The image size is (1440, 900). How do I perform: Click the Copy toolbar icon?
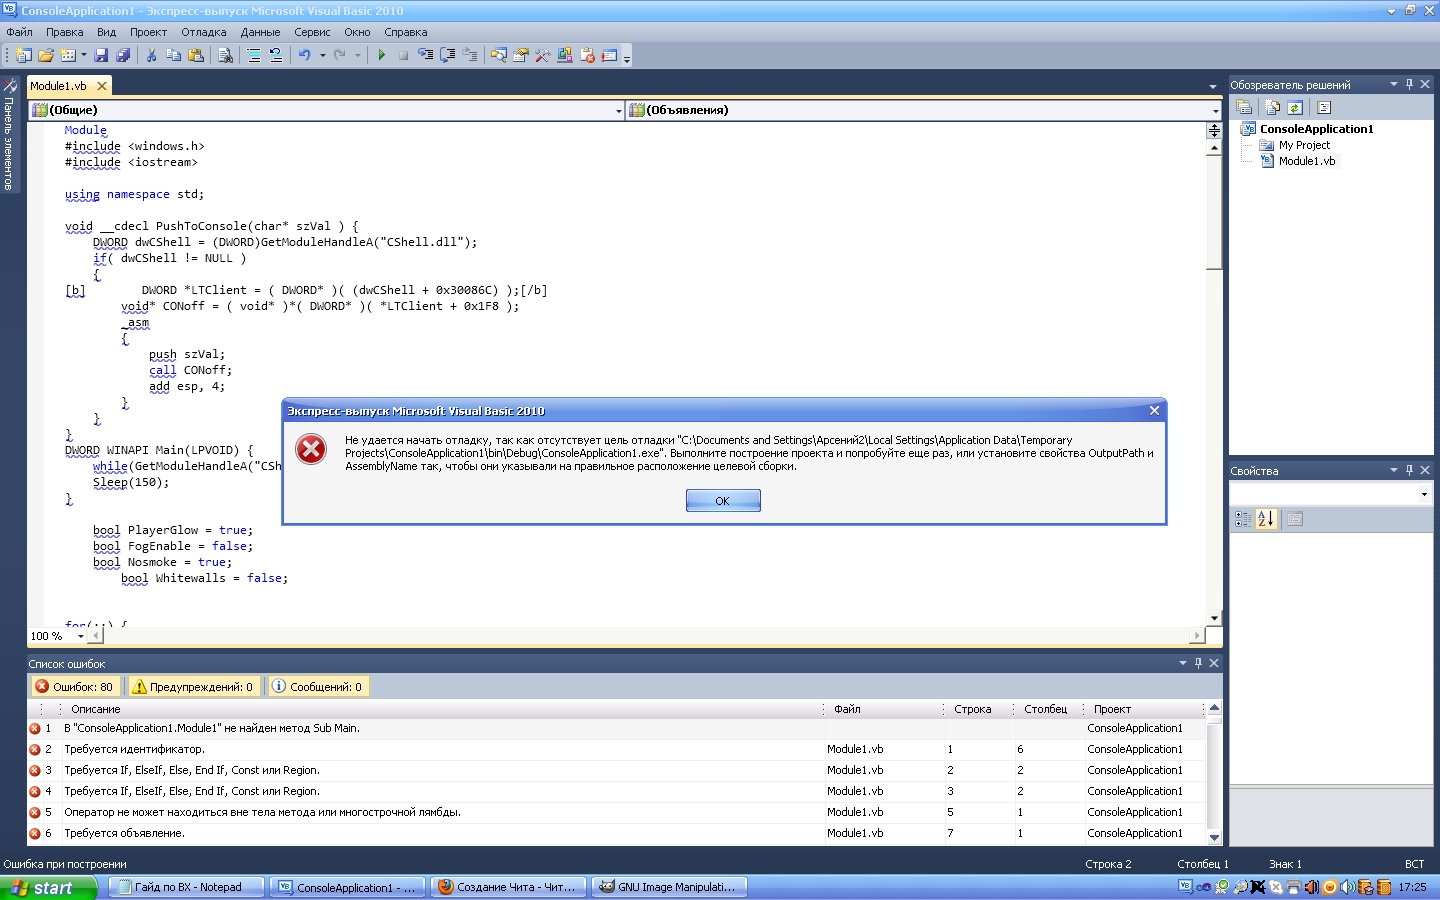tap(174, 56)
